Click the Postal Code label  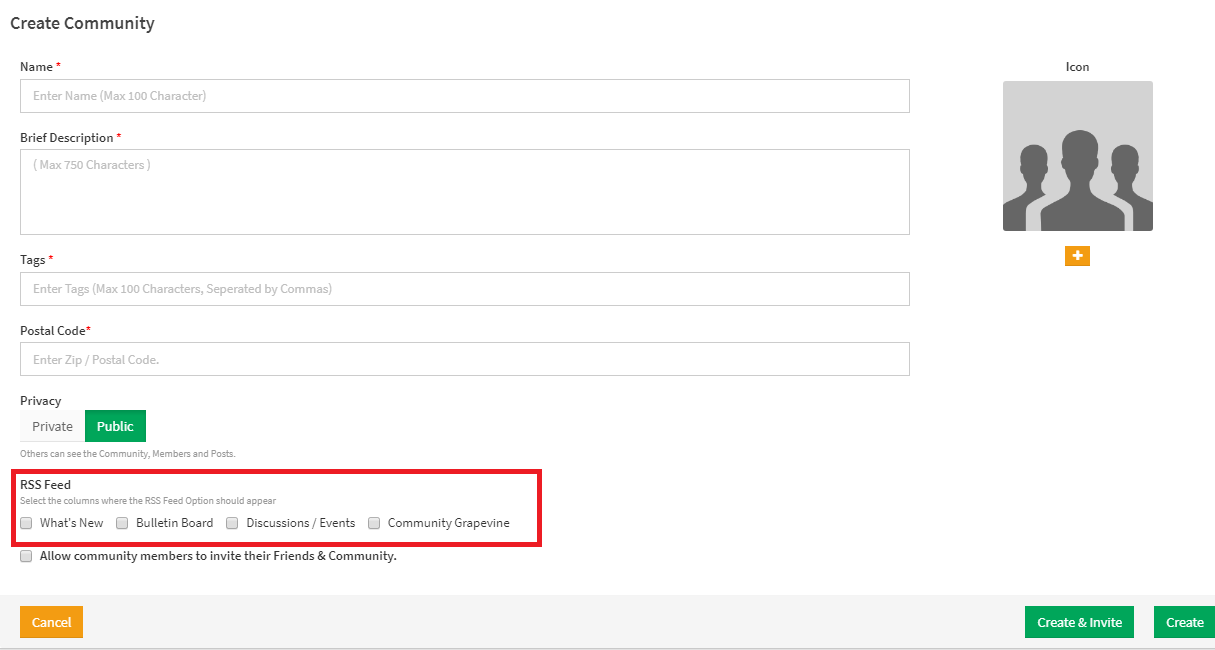53,331
